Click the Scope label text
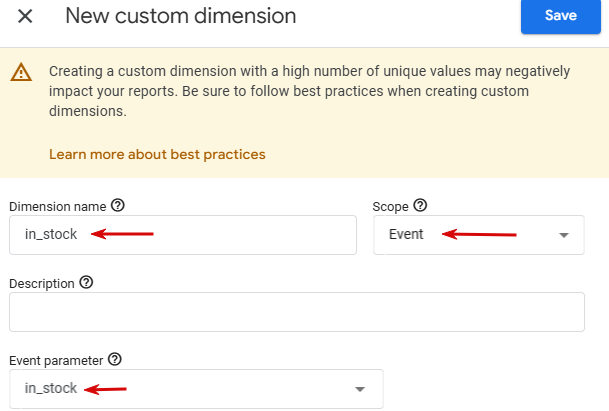Image resolution: width=609 pixels, height=411 pixels. [x=390, y=206]
